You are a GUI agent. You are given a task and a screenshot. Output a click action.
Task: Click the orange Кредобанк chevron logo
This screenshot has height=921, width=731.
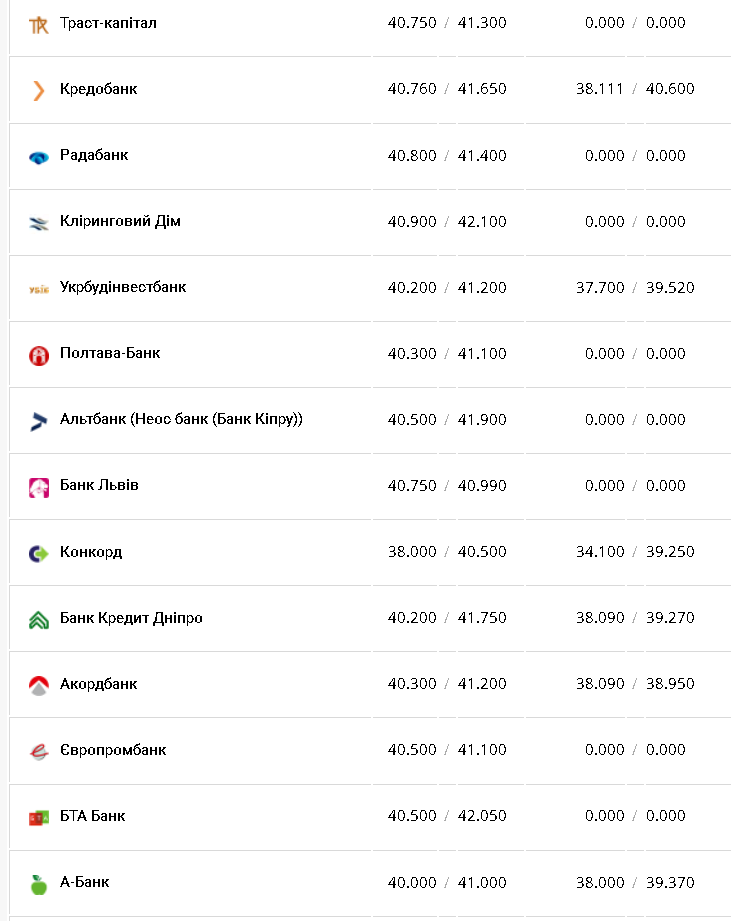click(39, 90)
